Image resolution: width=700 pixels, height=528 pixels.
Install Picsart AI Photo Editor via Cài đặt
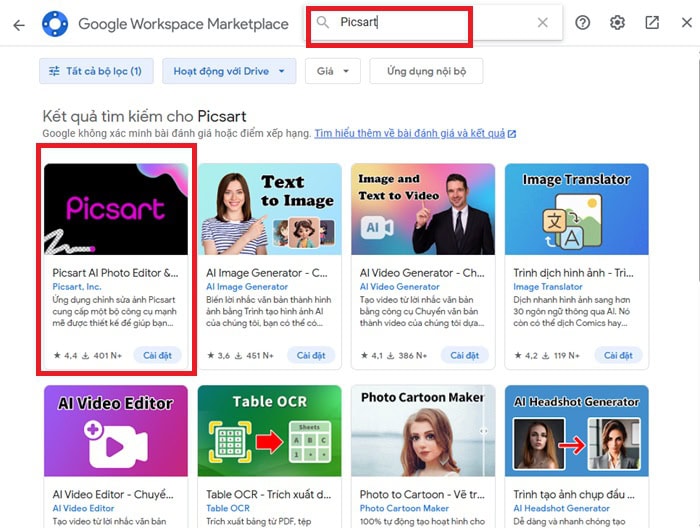tap(157, 355)
